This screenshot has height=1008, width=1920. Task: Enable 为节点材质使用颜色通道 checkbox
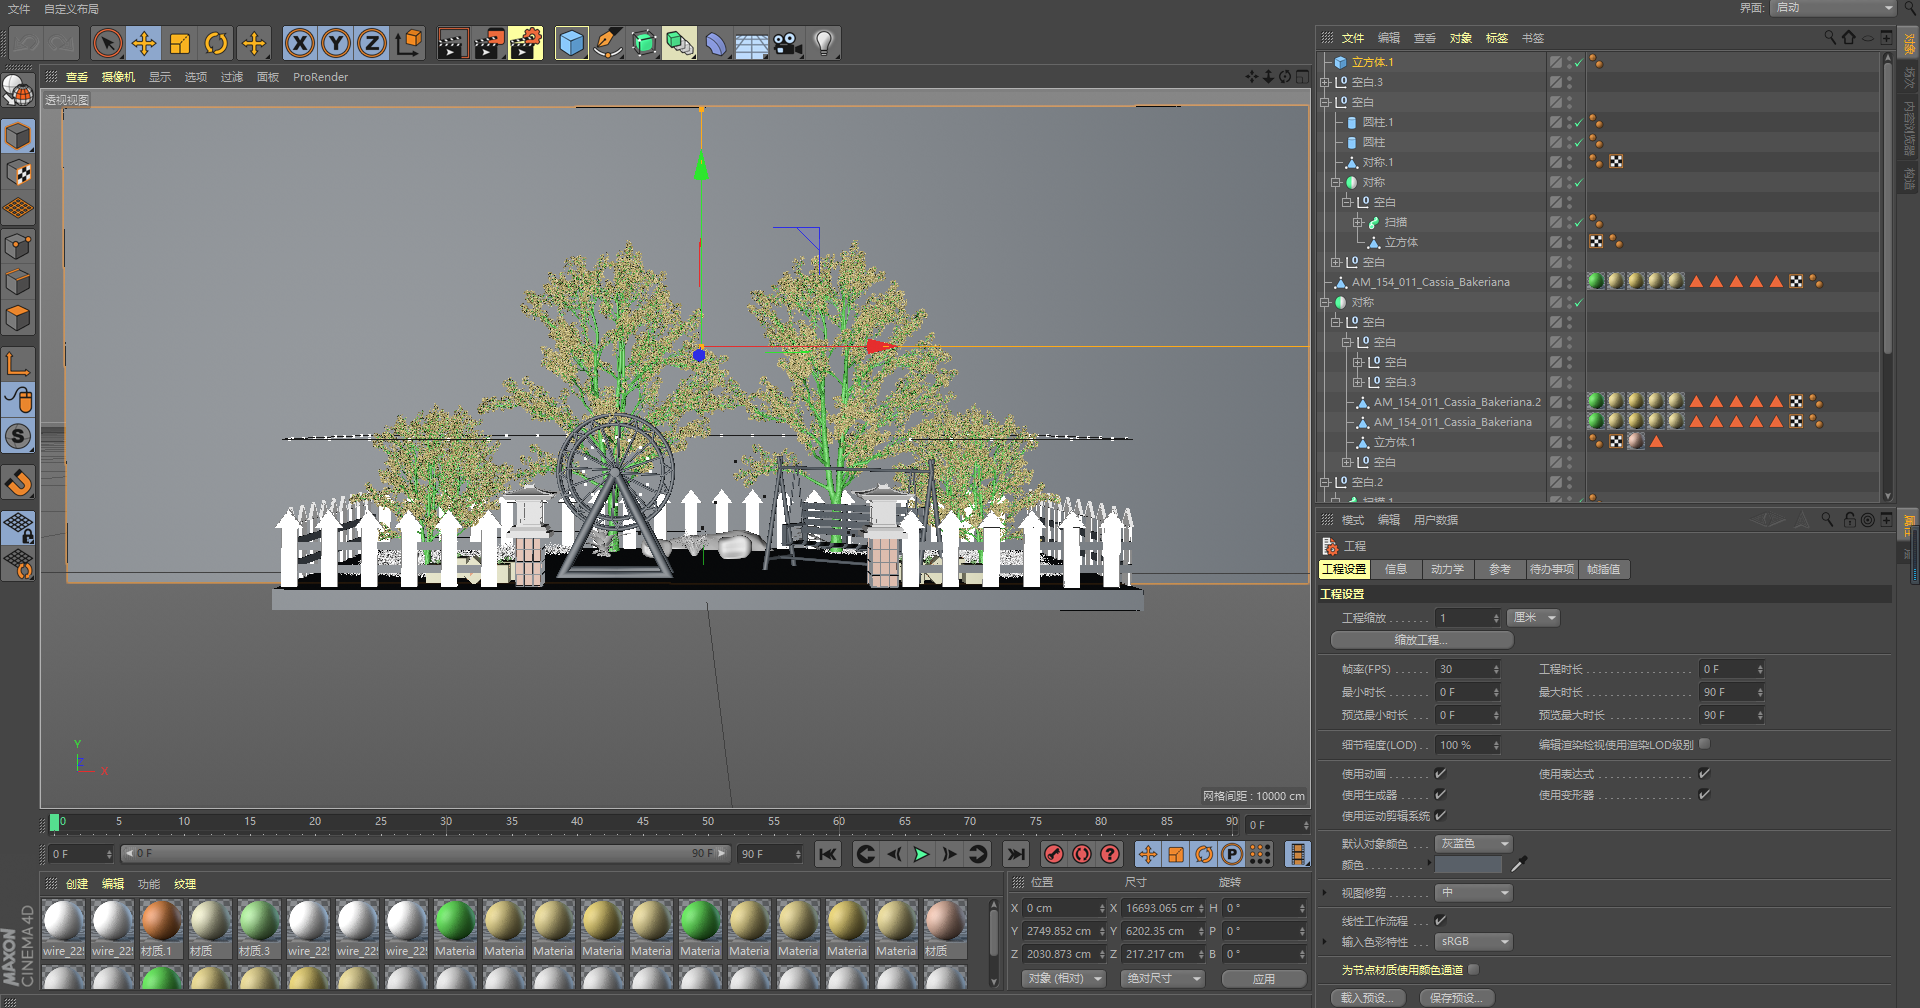pyautogui.click(x=1473, y=970)
